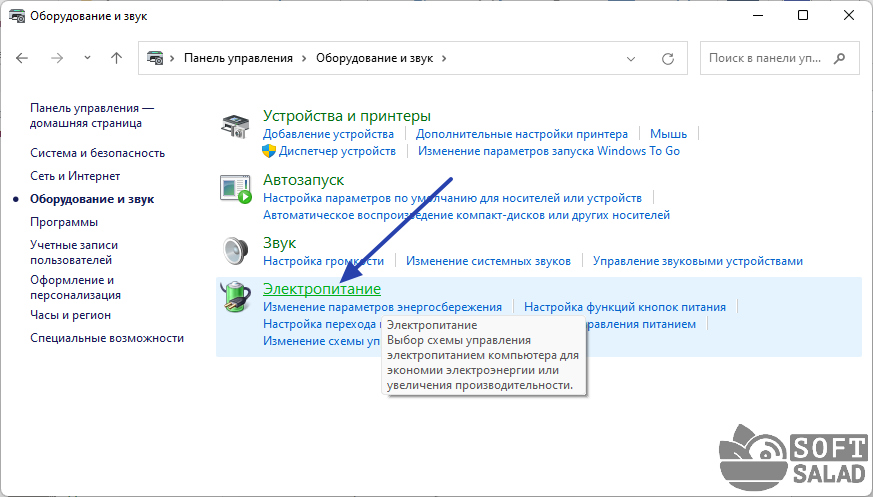Open Оформление и персонализация category
873x497 pixels.
75,287
